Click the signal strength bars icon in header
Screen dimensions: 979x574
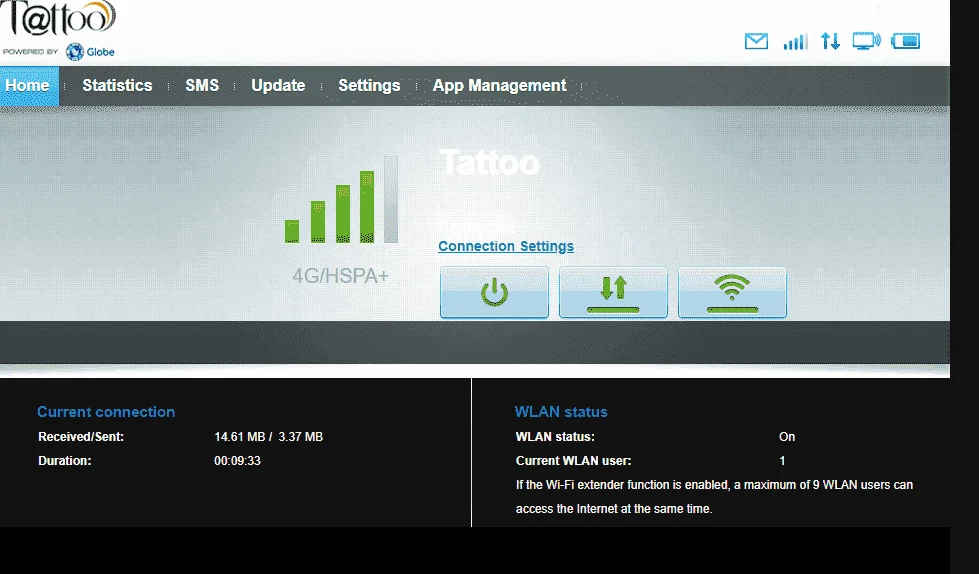click(795, 41)
